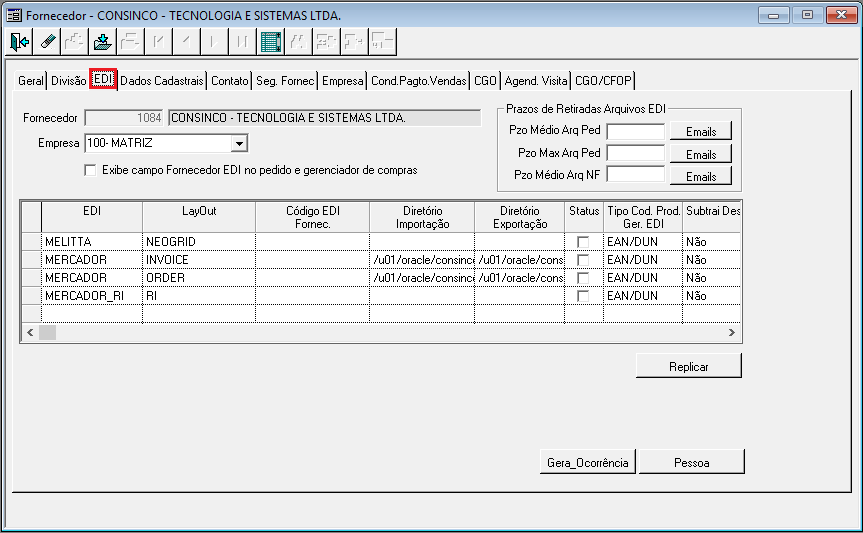
Task: Switch to the Geral tab
Action: tap(31, 81)
